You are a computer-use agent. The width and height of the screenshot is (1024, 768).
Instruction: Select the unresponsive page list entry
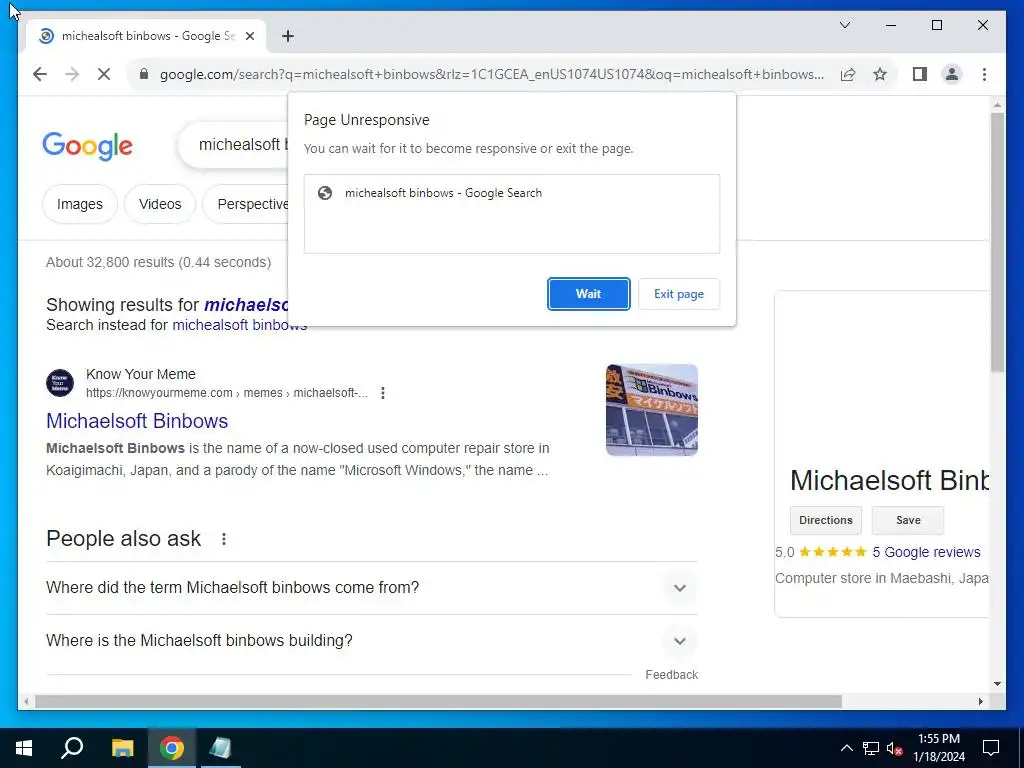coord(511,193)
